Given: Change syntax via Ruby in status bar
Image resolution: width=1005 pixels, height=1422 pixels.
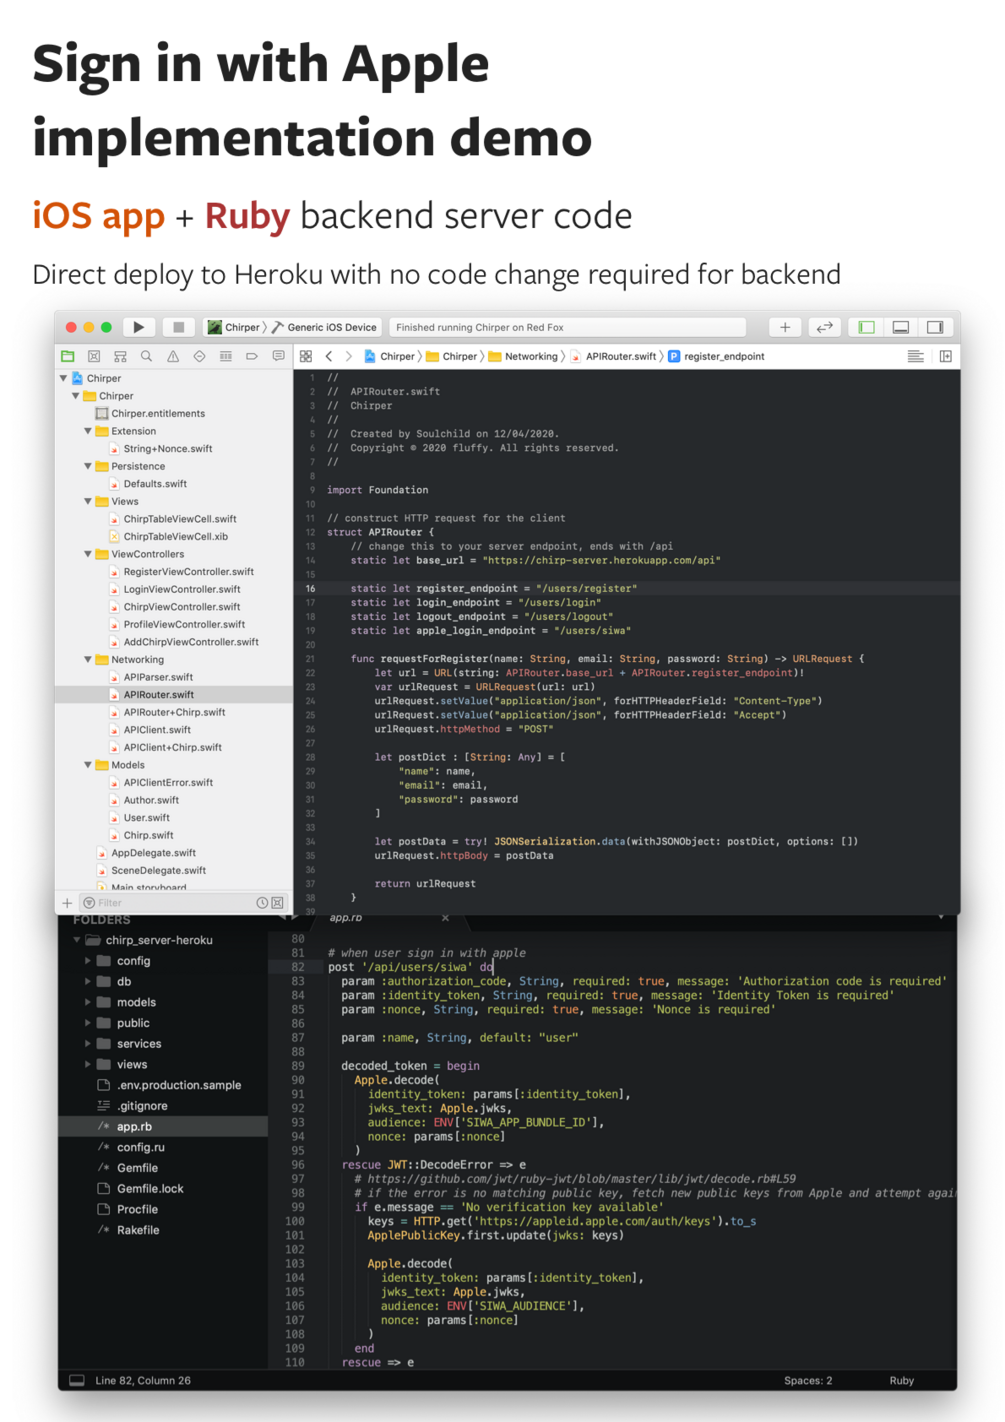Looking at the screenshot, I should tap(902, 1381).
